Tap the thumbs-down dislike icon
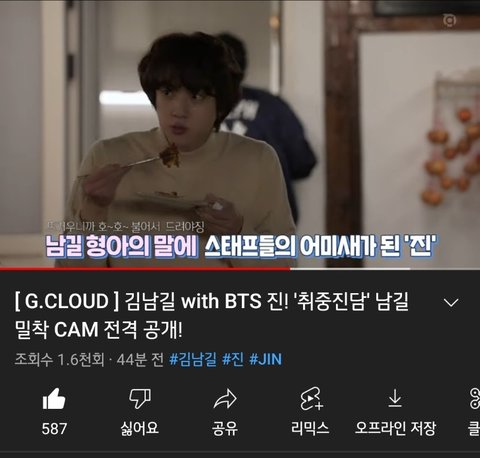This screenshot has height=458, width=480. 140,398
